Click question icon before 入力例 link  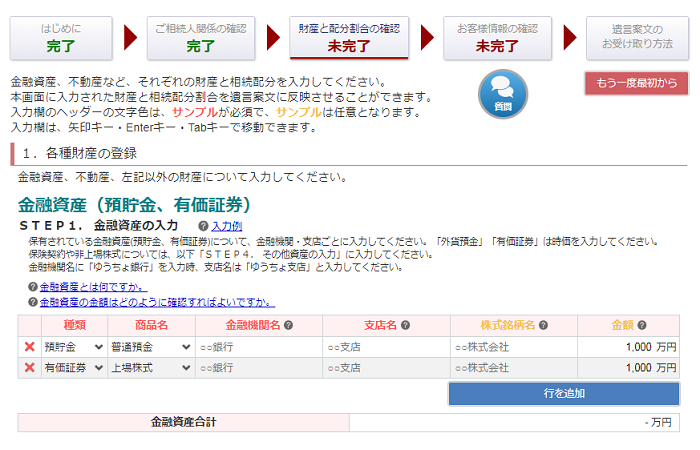[204, 226]
